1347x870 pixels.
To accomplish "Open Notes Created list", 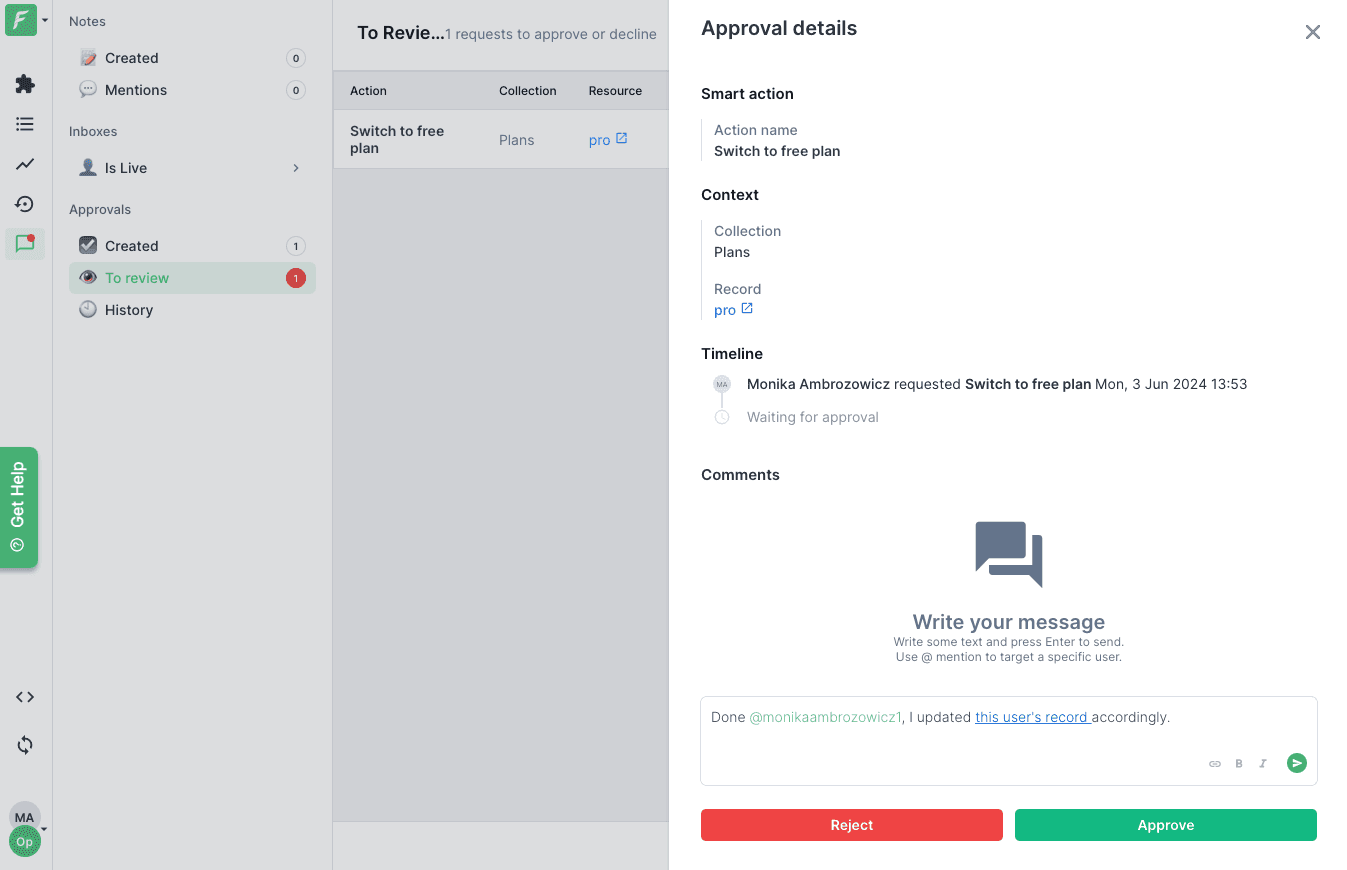I will coord(192,58).
